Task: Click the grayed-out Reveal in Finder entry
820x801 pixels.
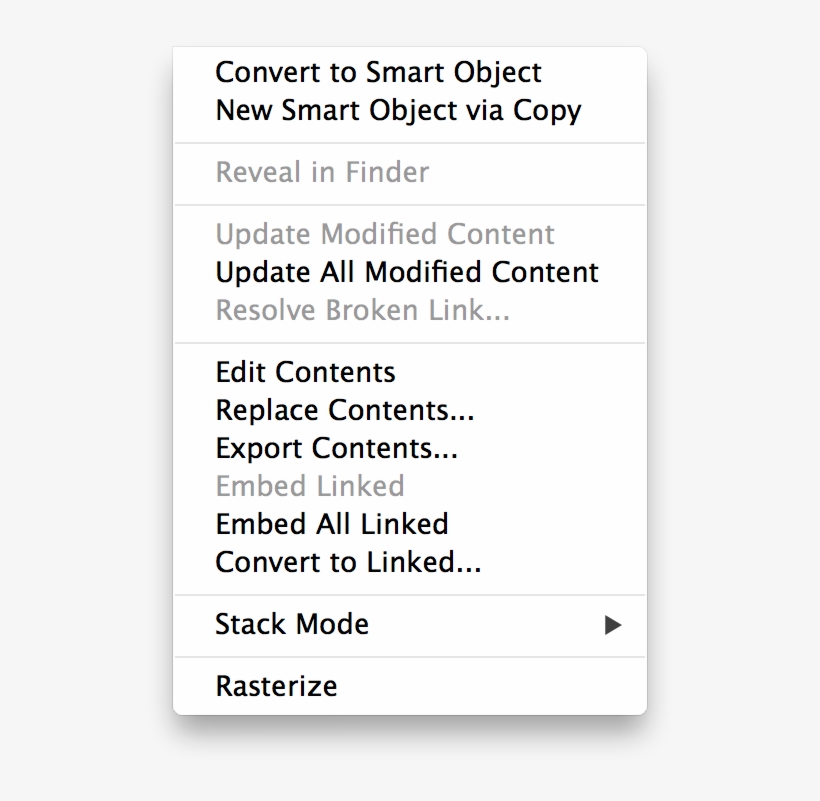Action: 322,173
